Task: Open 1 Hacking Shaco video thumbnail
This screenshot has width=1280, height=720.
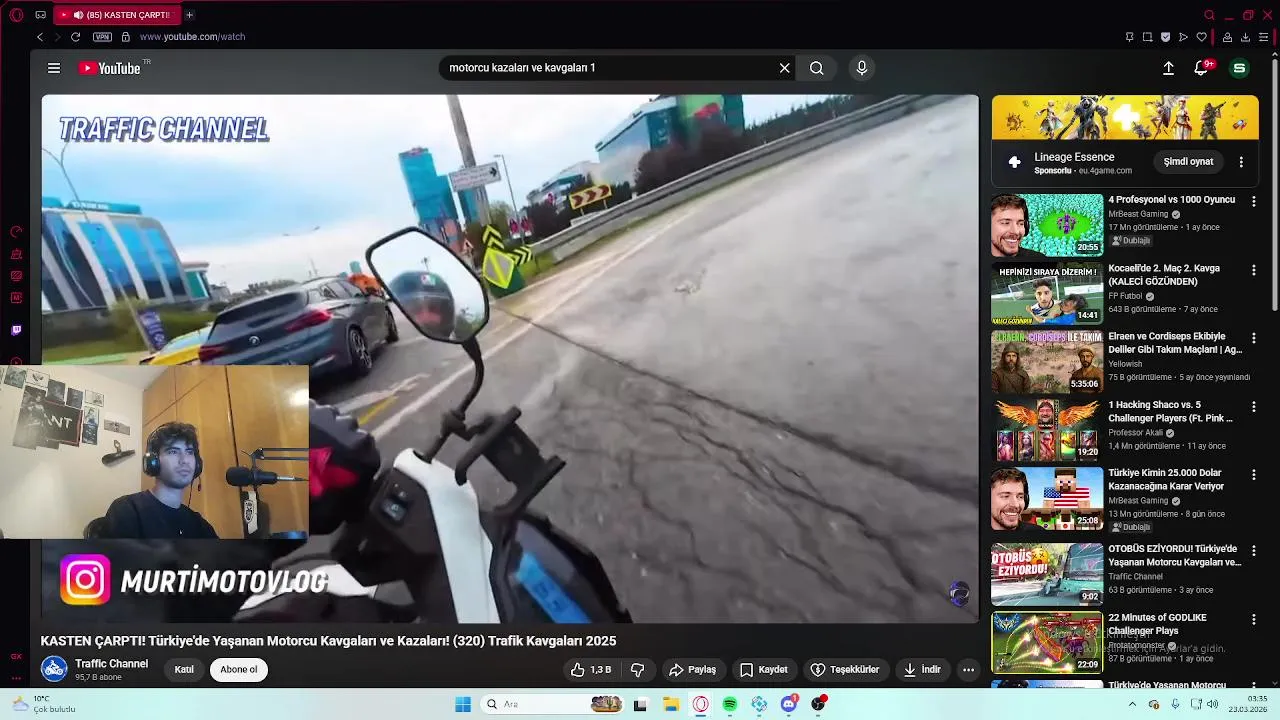Action: (1047, 430)
